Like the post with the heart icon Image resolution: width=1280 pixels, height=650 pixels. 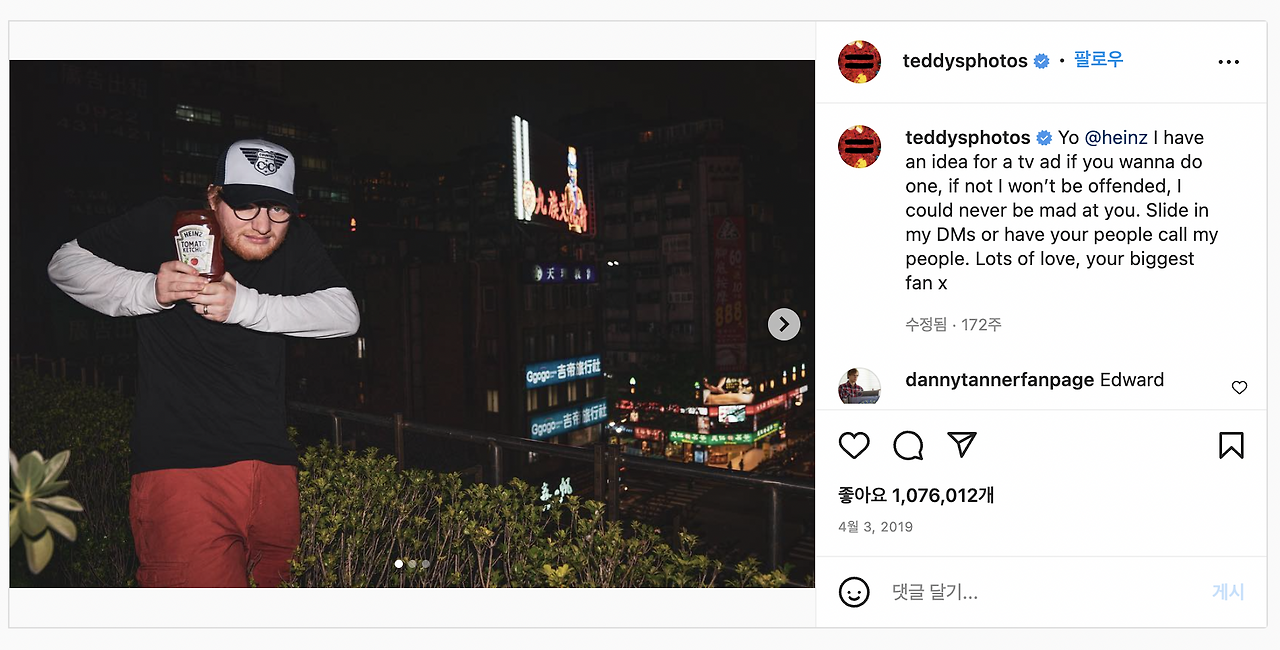tap(854, 445)
